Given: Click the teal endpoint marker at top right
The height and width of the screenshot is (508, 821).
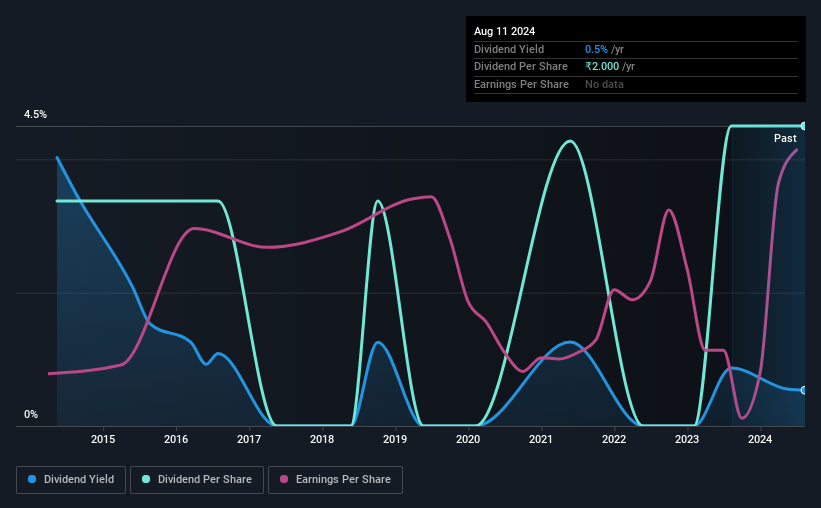Looking at the screenshot, I should [803, 126].
